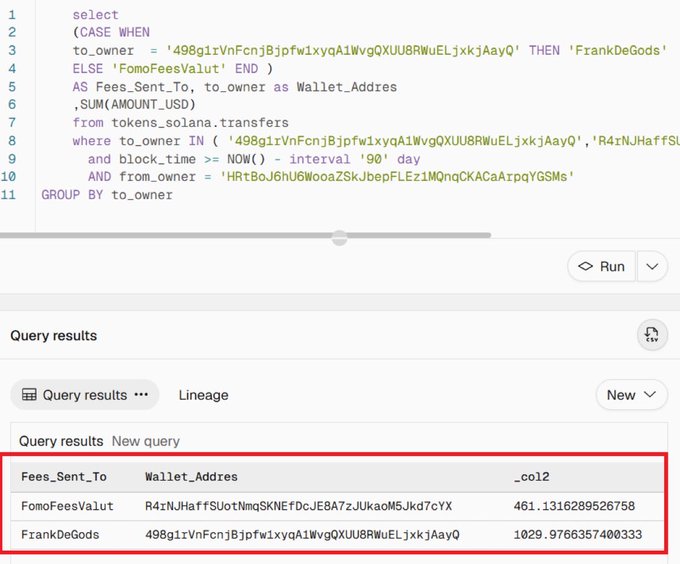Viewport: 680px width, 564px height.
Task: Place cursor on GROUP BY to_owner line
Action: tap(107, 195)
